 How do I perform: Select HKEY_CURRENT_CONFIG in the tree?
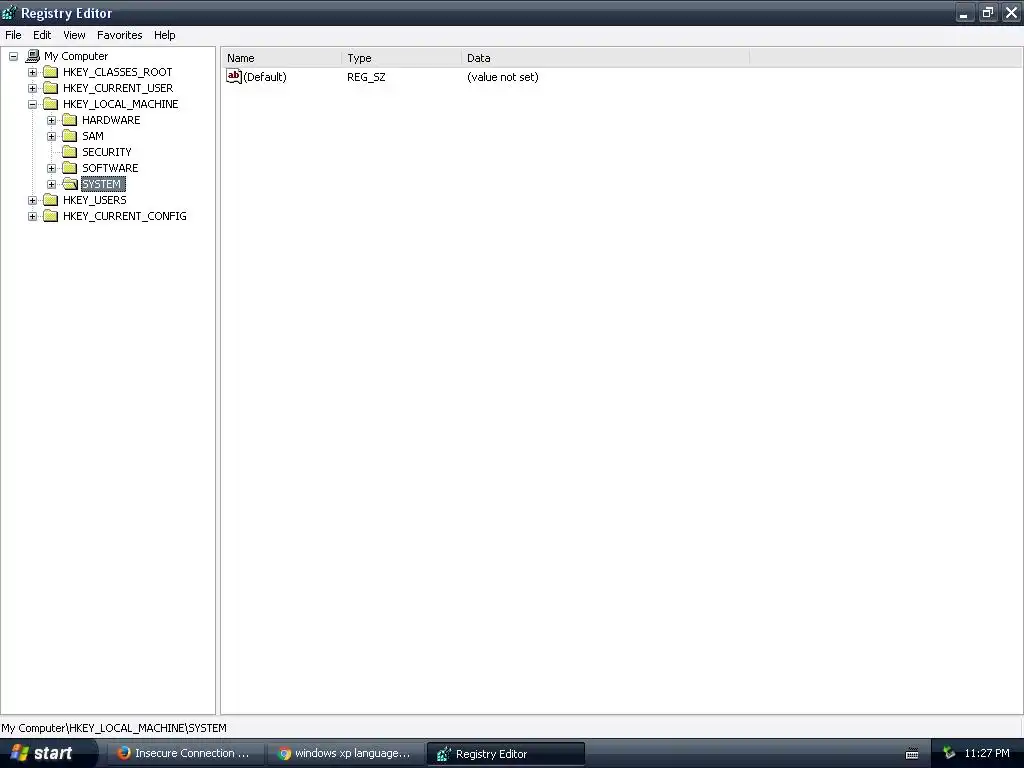coord(125,216)
